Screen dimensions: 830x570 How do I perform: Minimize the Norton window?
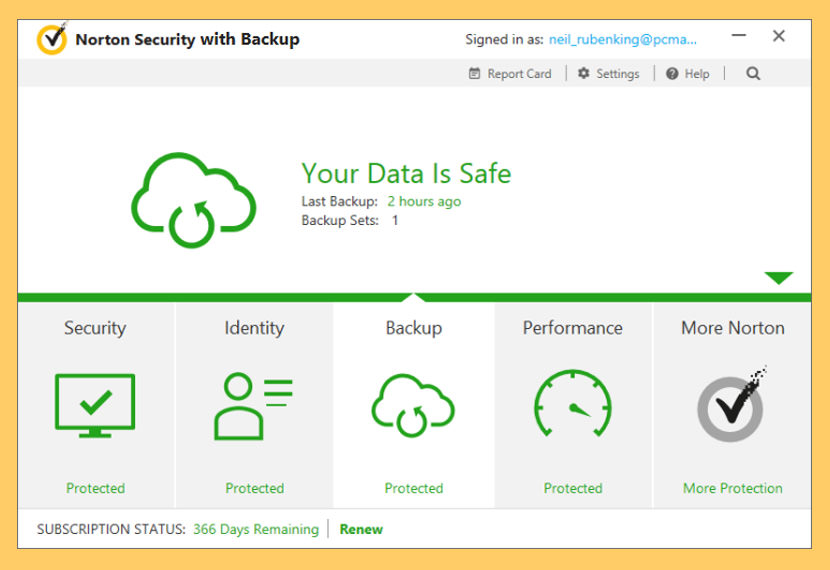tap(739, 35)
